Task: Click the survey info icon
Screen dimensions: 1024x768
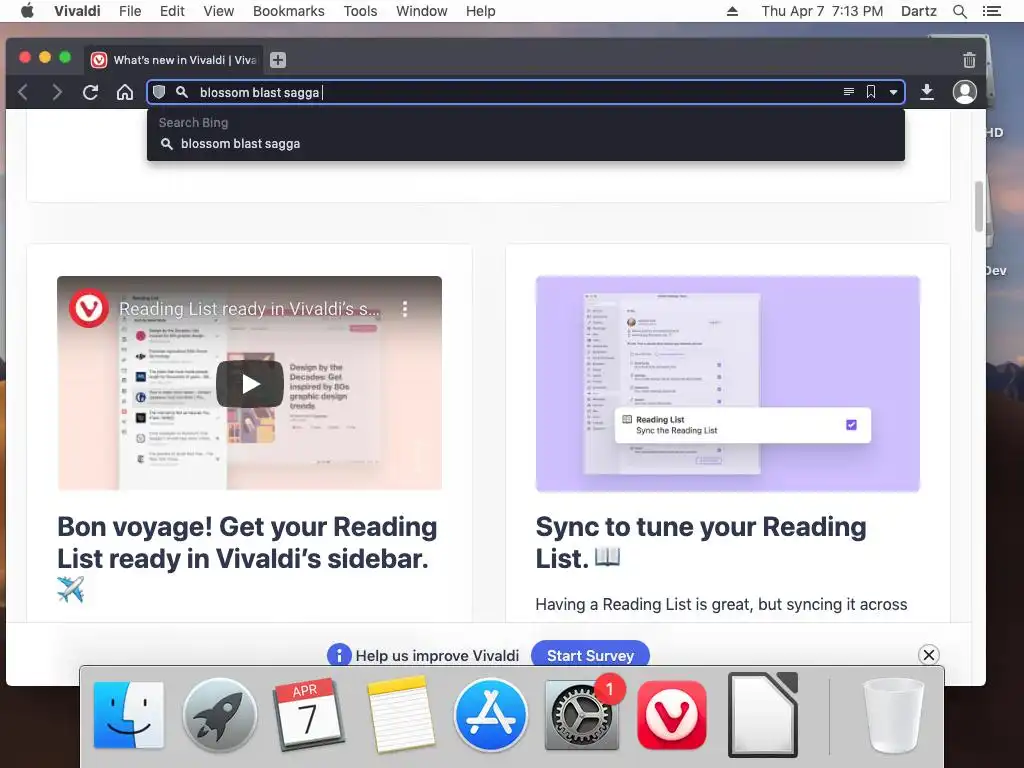Action: pyautogui.click(x=339, y=655)
